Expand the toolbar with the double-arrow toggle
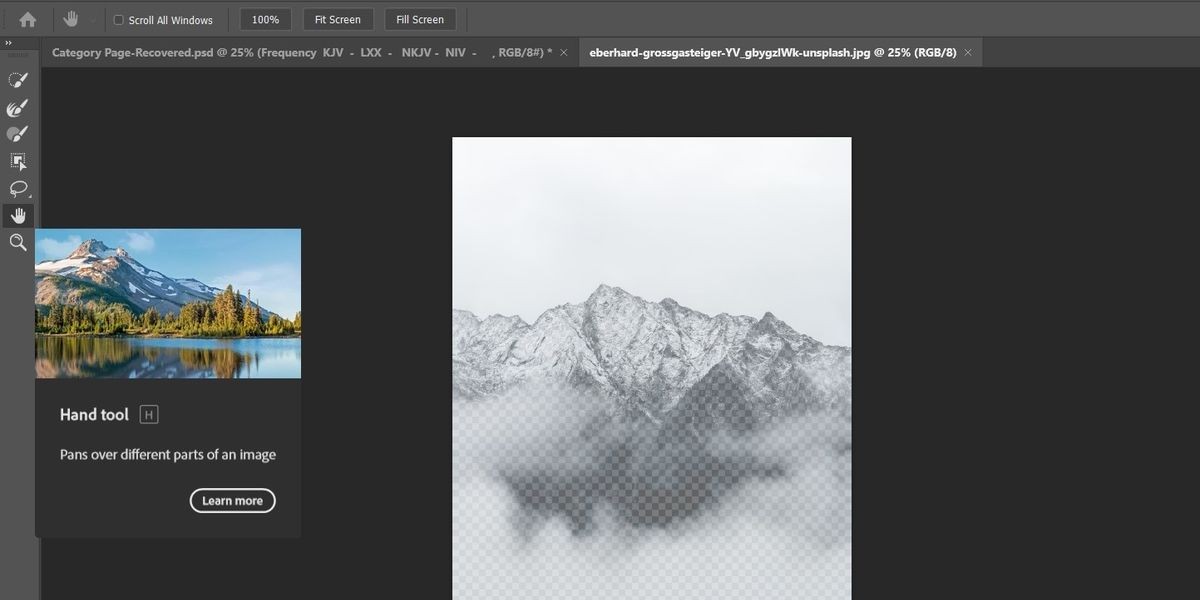This screenshot has width=1200, height=600. tap(9, 43)
